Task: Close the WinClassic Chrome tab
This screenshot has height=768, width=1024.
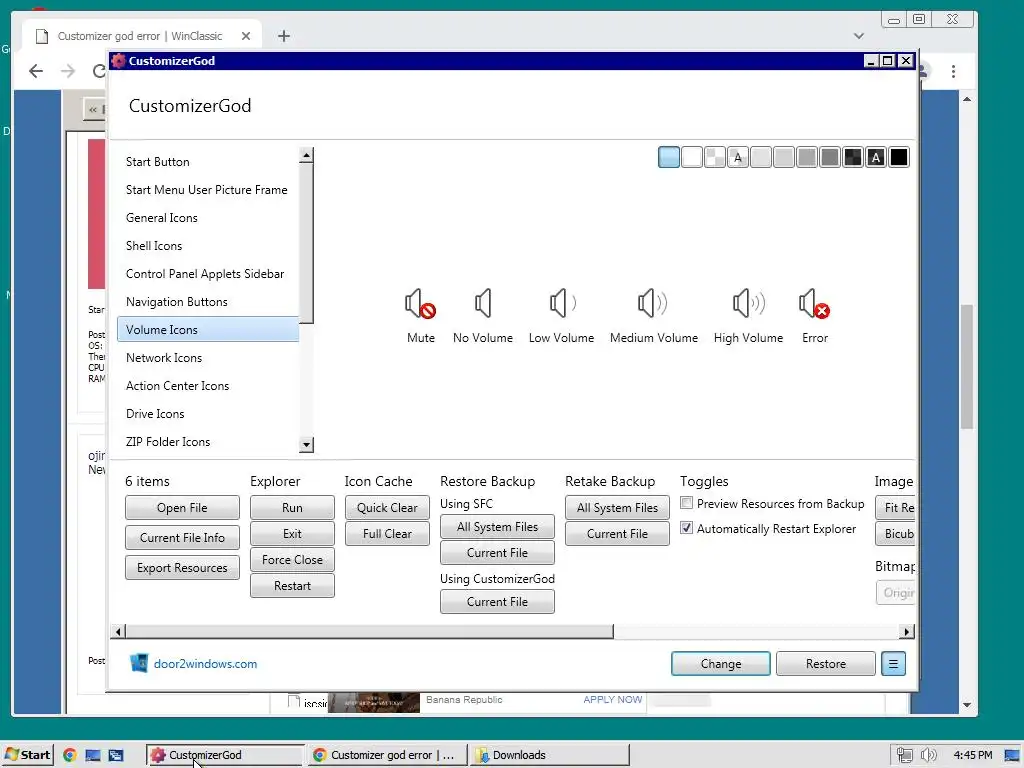Action: click(246, 36)
